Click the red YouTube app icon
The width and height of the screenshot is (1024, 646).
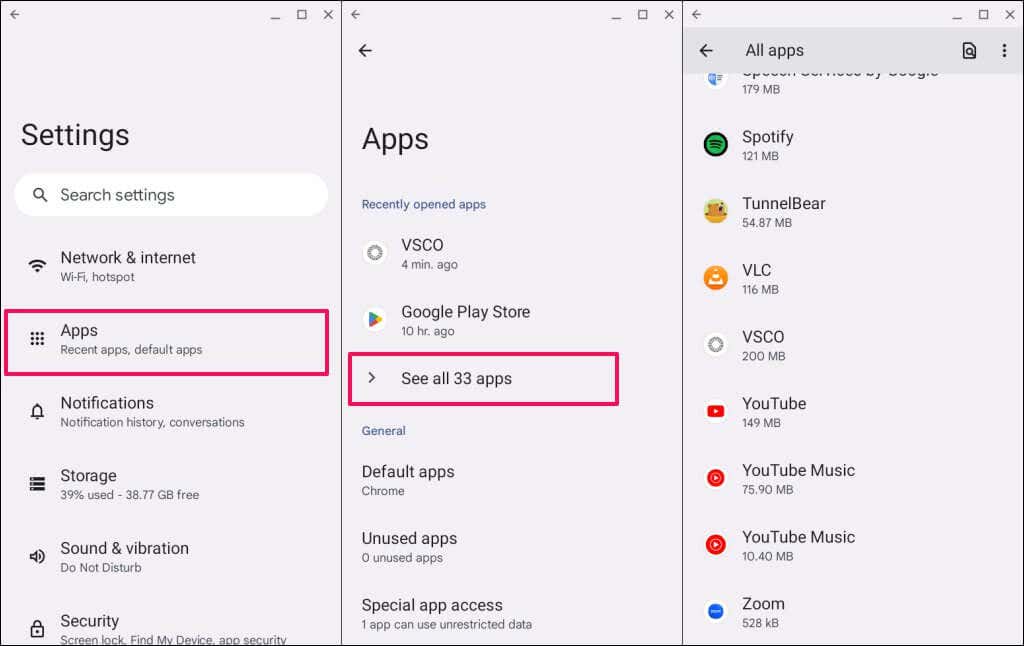[716, 411]
